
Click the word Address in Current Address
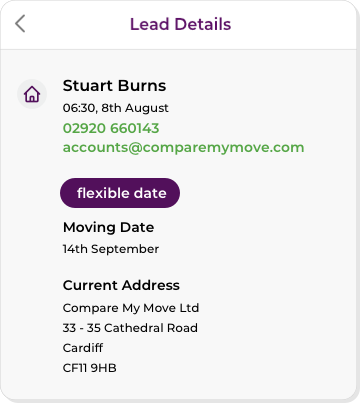(x=151, y=285)
